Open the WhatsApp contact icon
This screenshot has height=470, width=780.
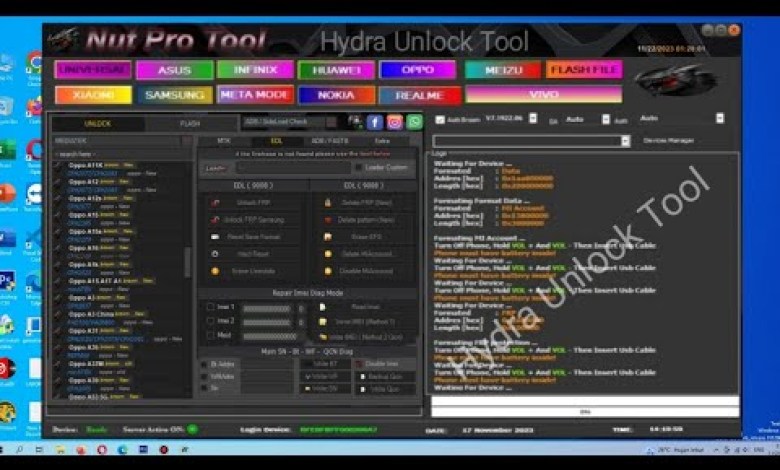pyautogui.click(x=414, y=122)
